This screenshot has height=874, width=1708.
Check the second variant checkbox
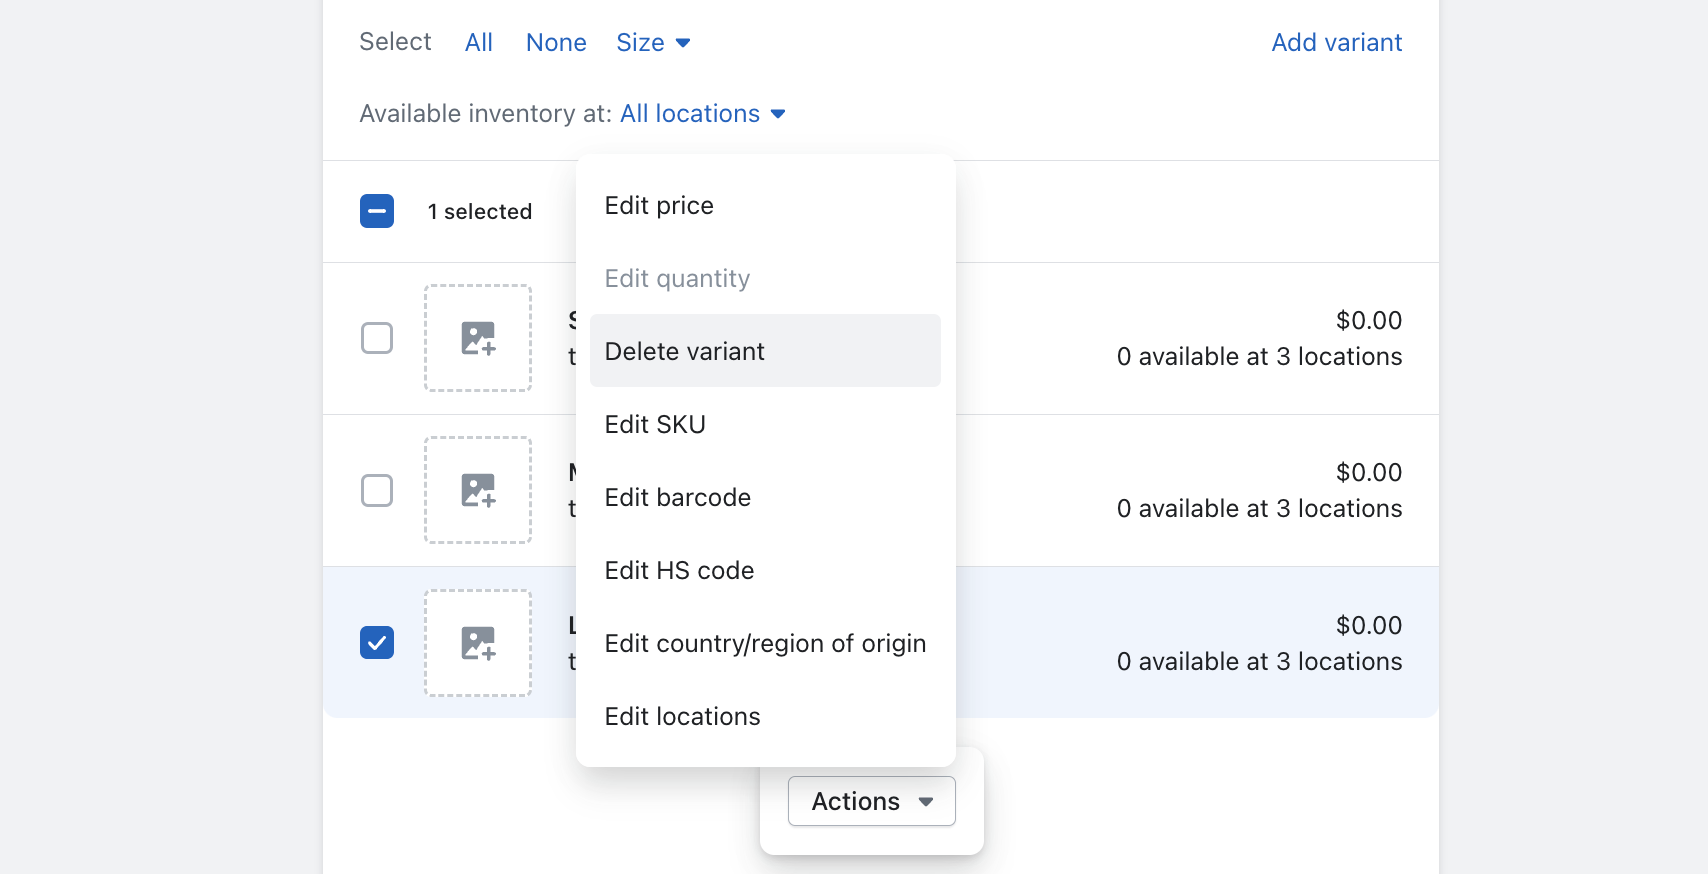pyautogui.click(x=377, y=490)
